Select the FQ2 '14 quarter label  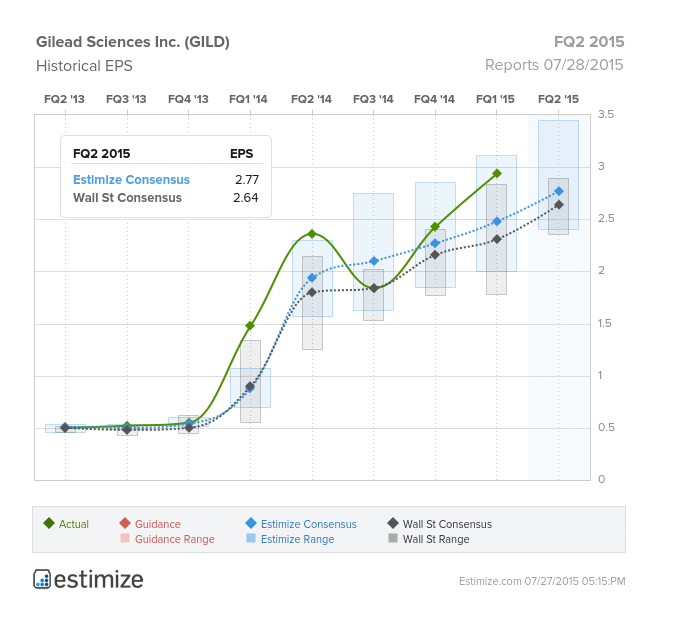tap(311, 99)
